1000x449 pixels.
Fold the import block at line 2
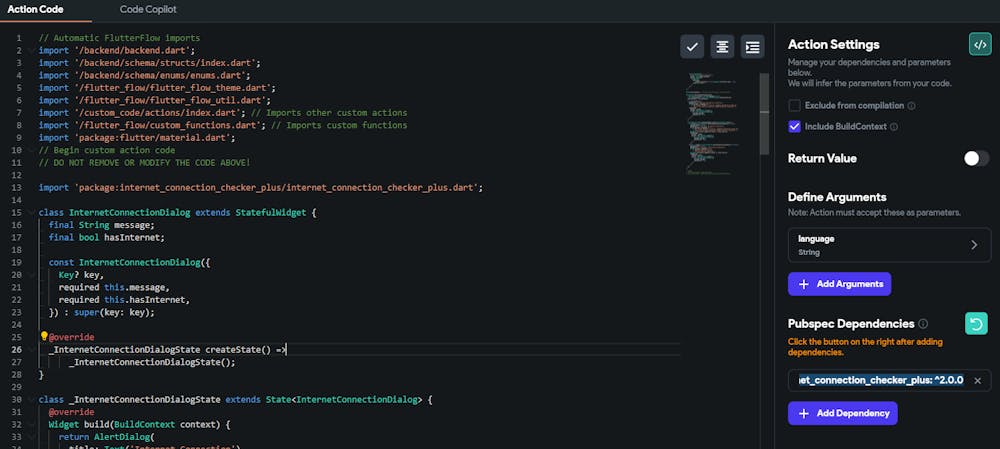pos(31,50)
